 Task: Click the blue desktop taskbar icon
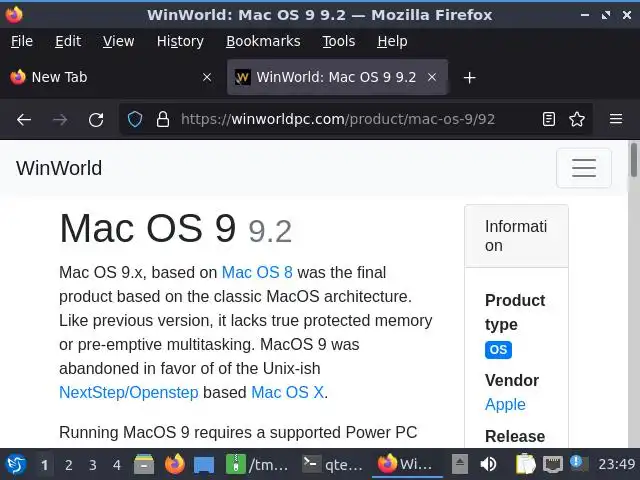pos(204,464)
